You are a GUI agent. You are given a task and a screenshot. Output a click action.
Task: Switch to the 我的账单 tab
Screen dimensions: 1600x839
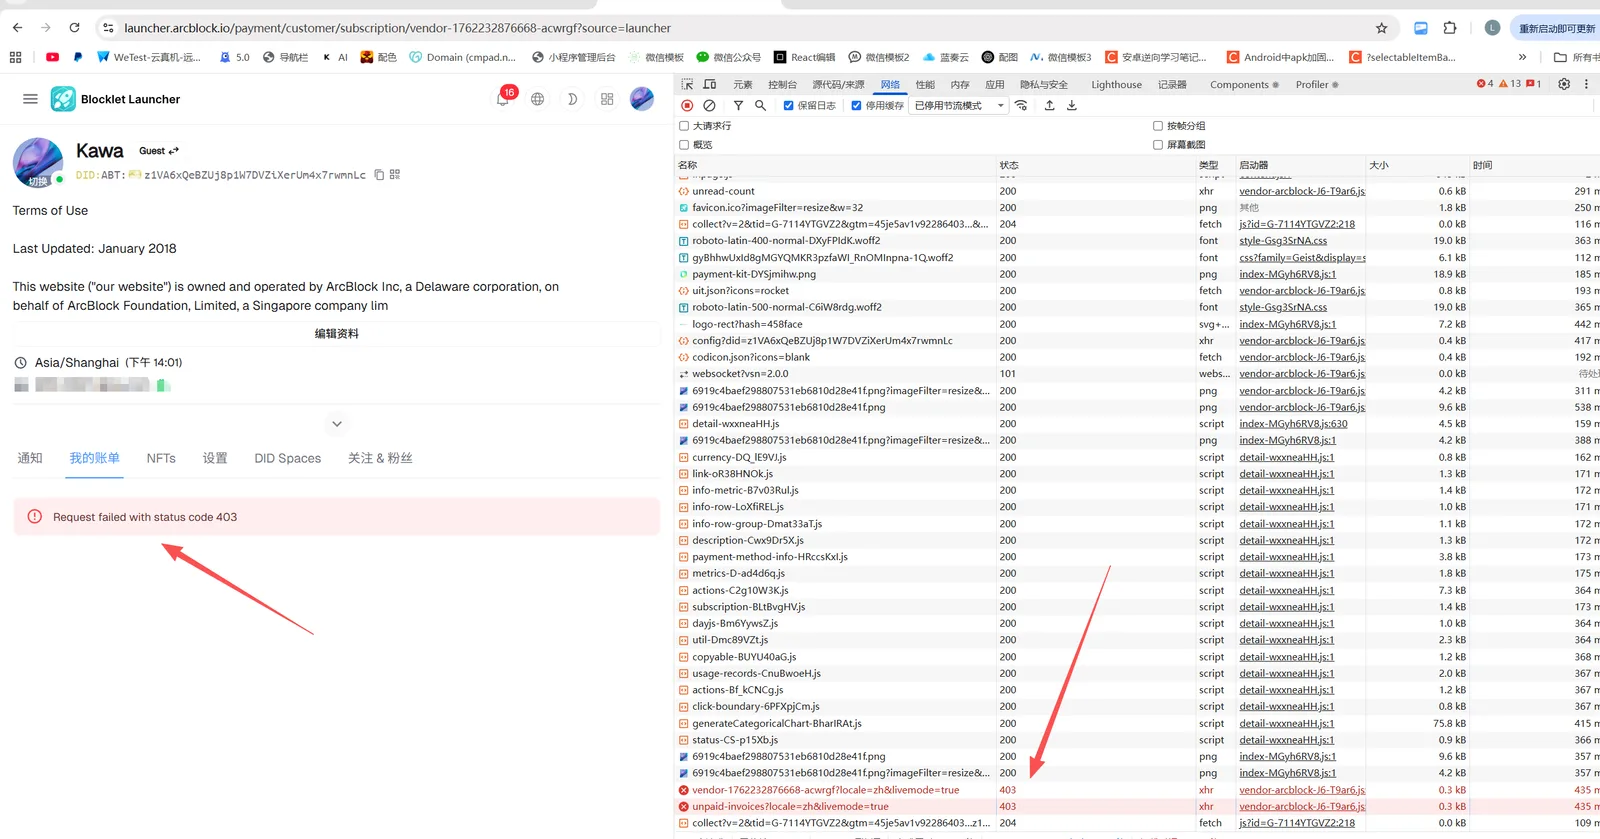[95, 458]
